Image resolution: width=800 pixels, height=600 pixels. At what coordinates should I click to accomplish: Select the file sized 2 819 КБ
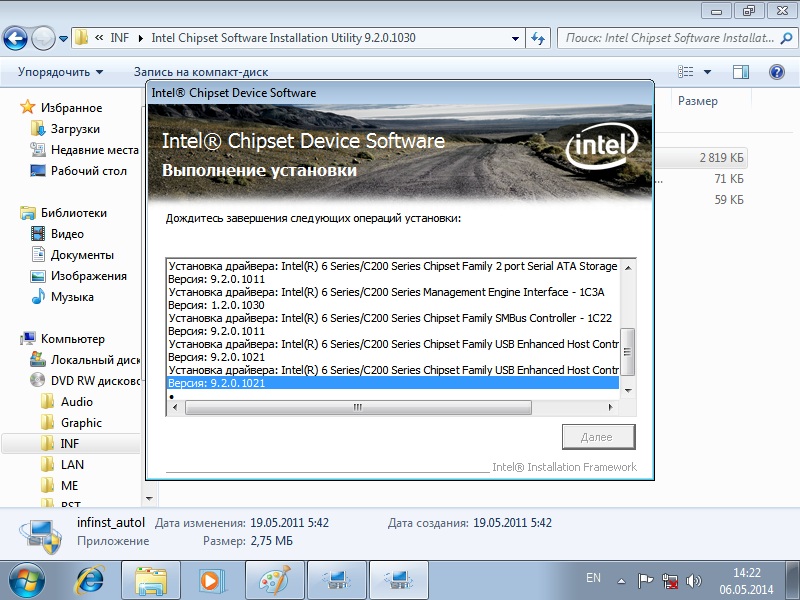click(x=721, y=158)
